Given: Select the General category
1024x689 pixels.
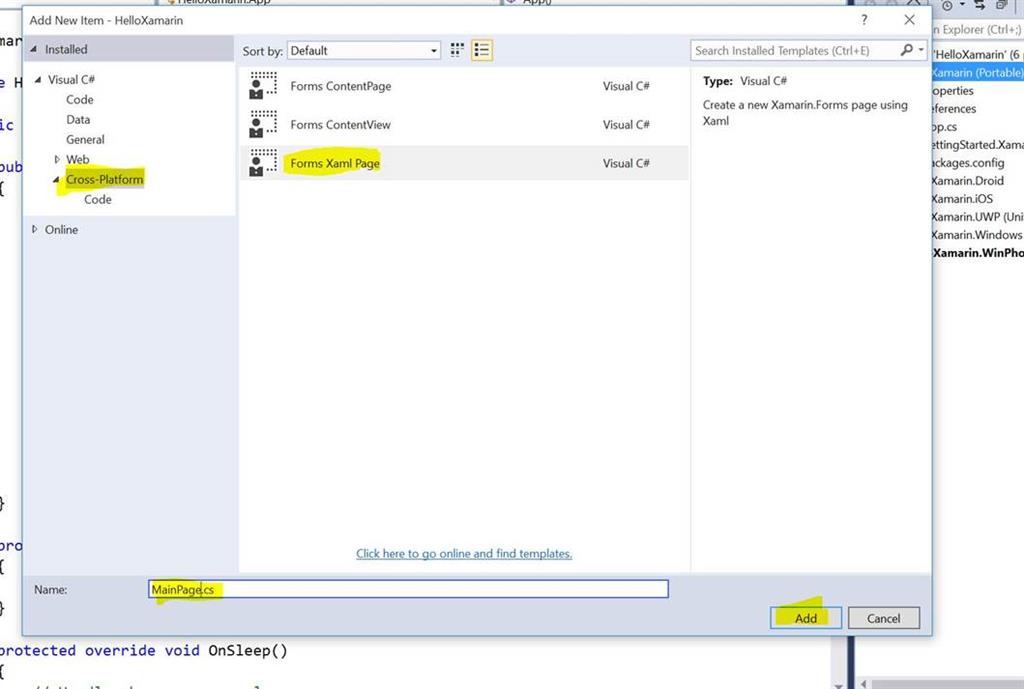Looking at the screenshot, I should coord(85,140).
